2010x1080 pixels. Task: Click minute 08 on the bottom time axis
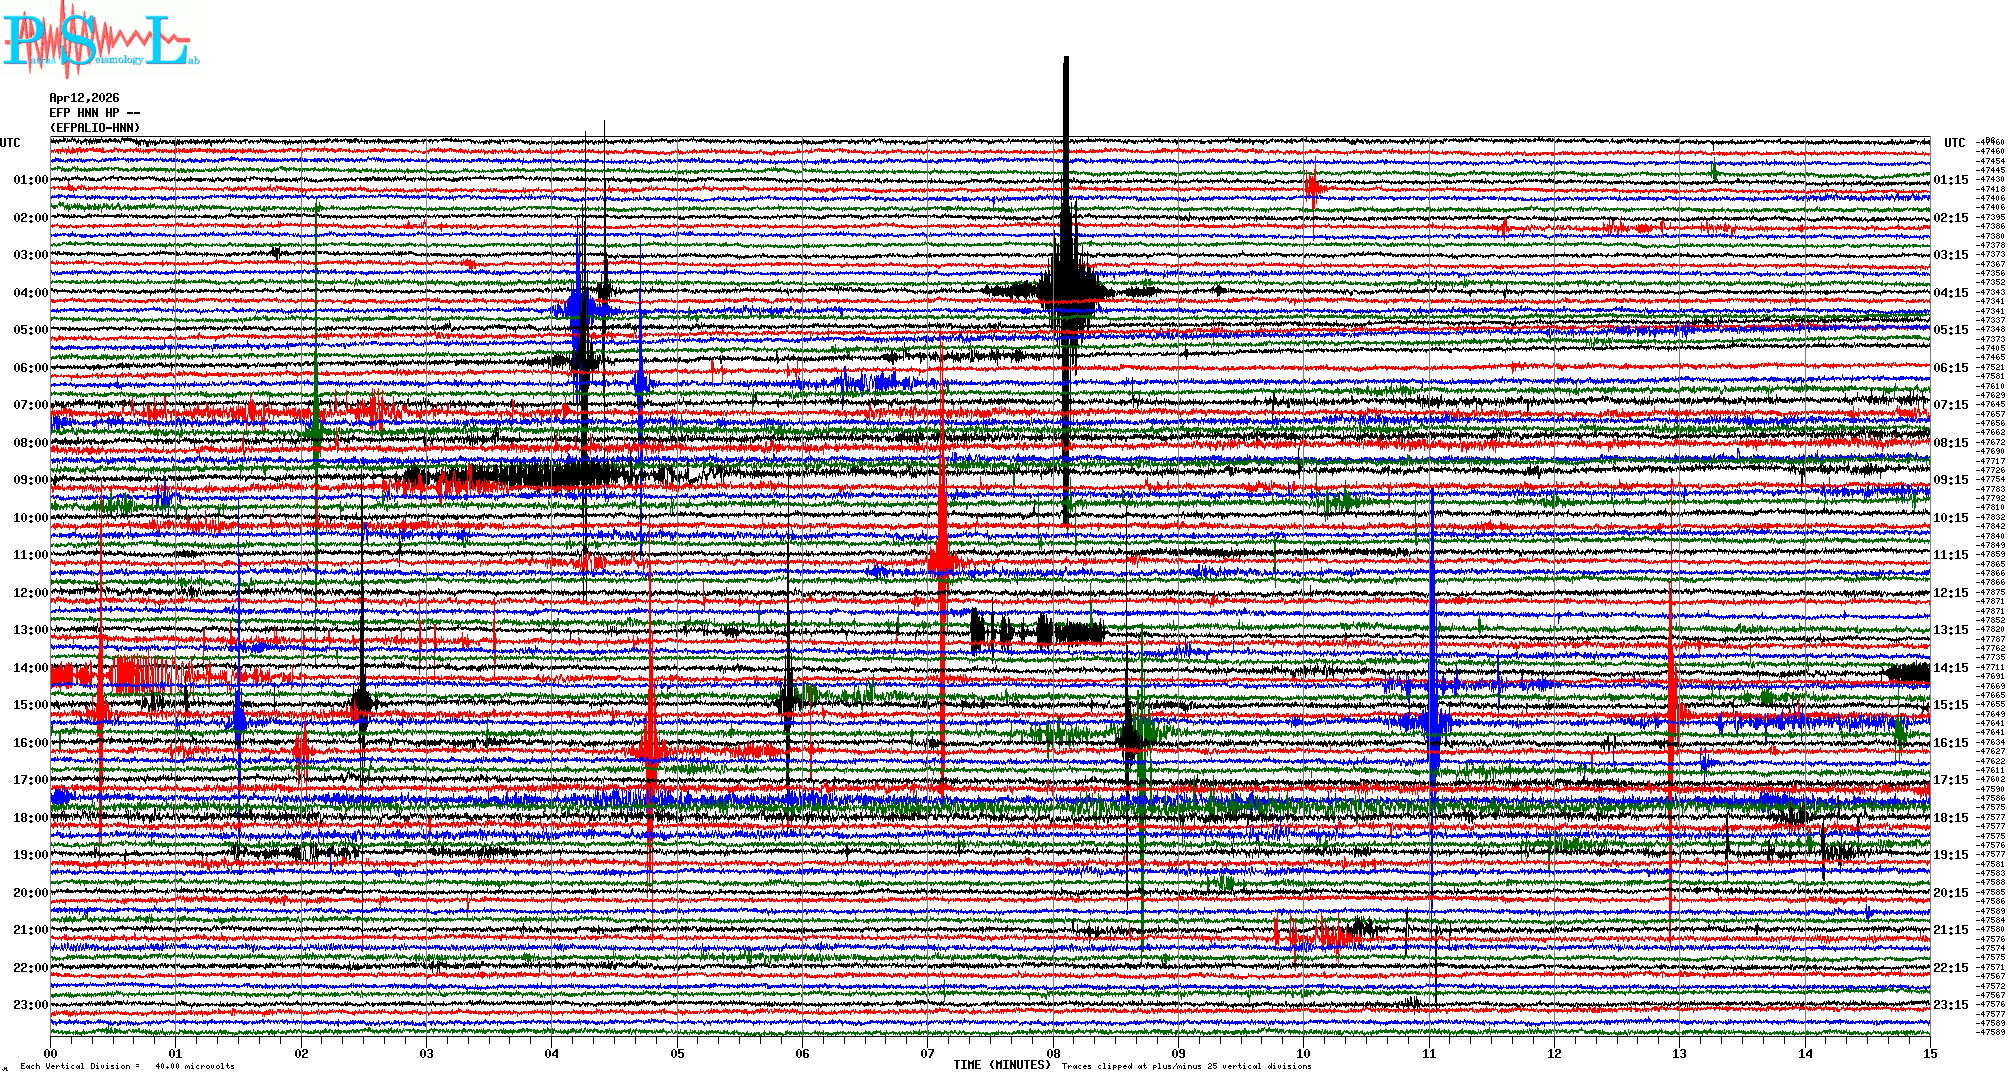pos(1053,1054)
